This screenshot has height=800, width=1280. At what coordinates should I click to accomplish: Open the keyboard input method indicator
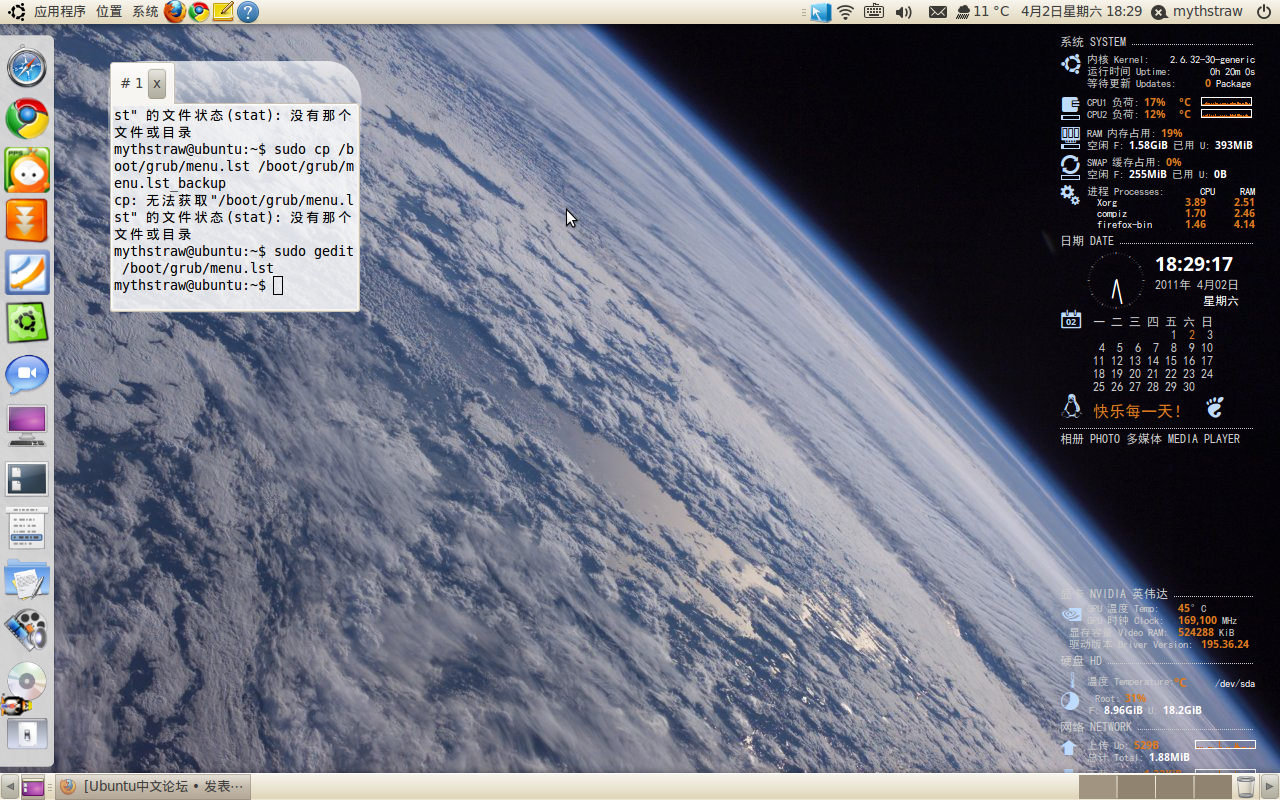pos(874,12)
